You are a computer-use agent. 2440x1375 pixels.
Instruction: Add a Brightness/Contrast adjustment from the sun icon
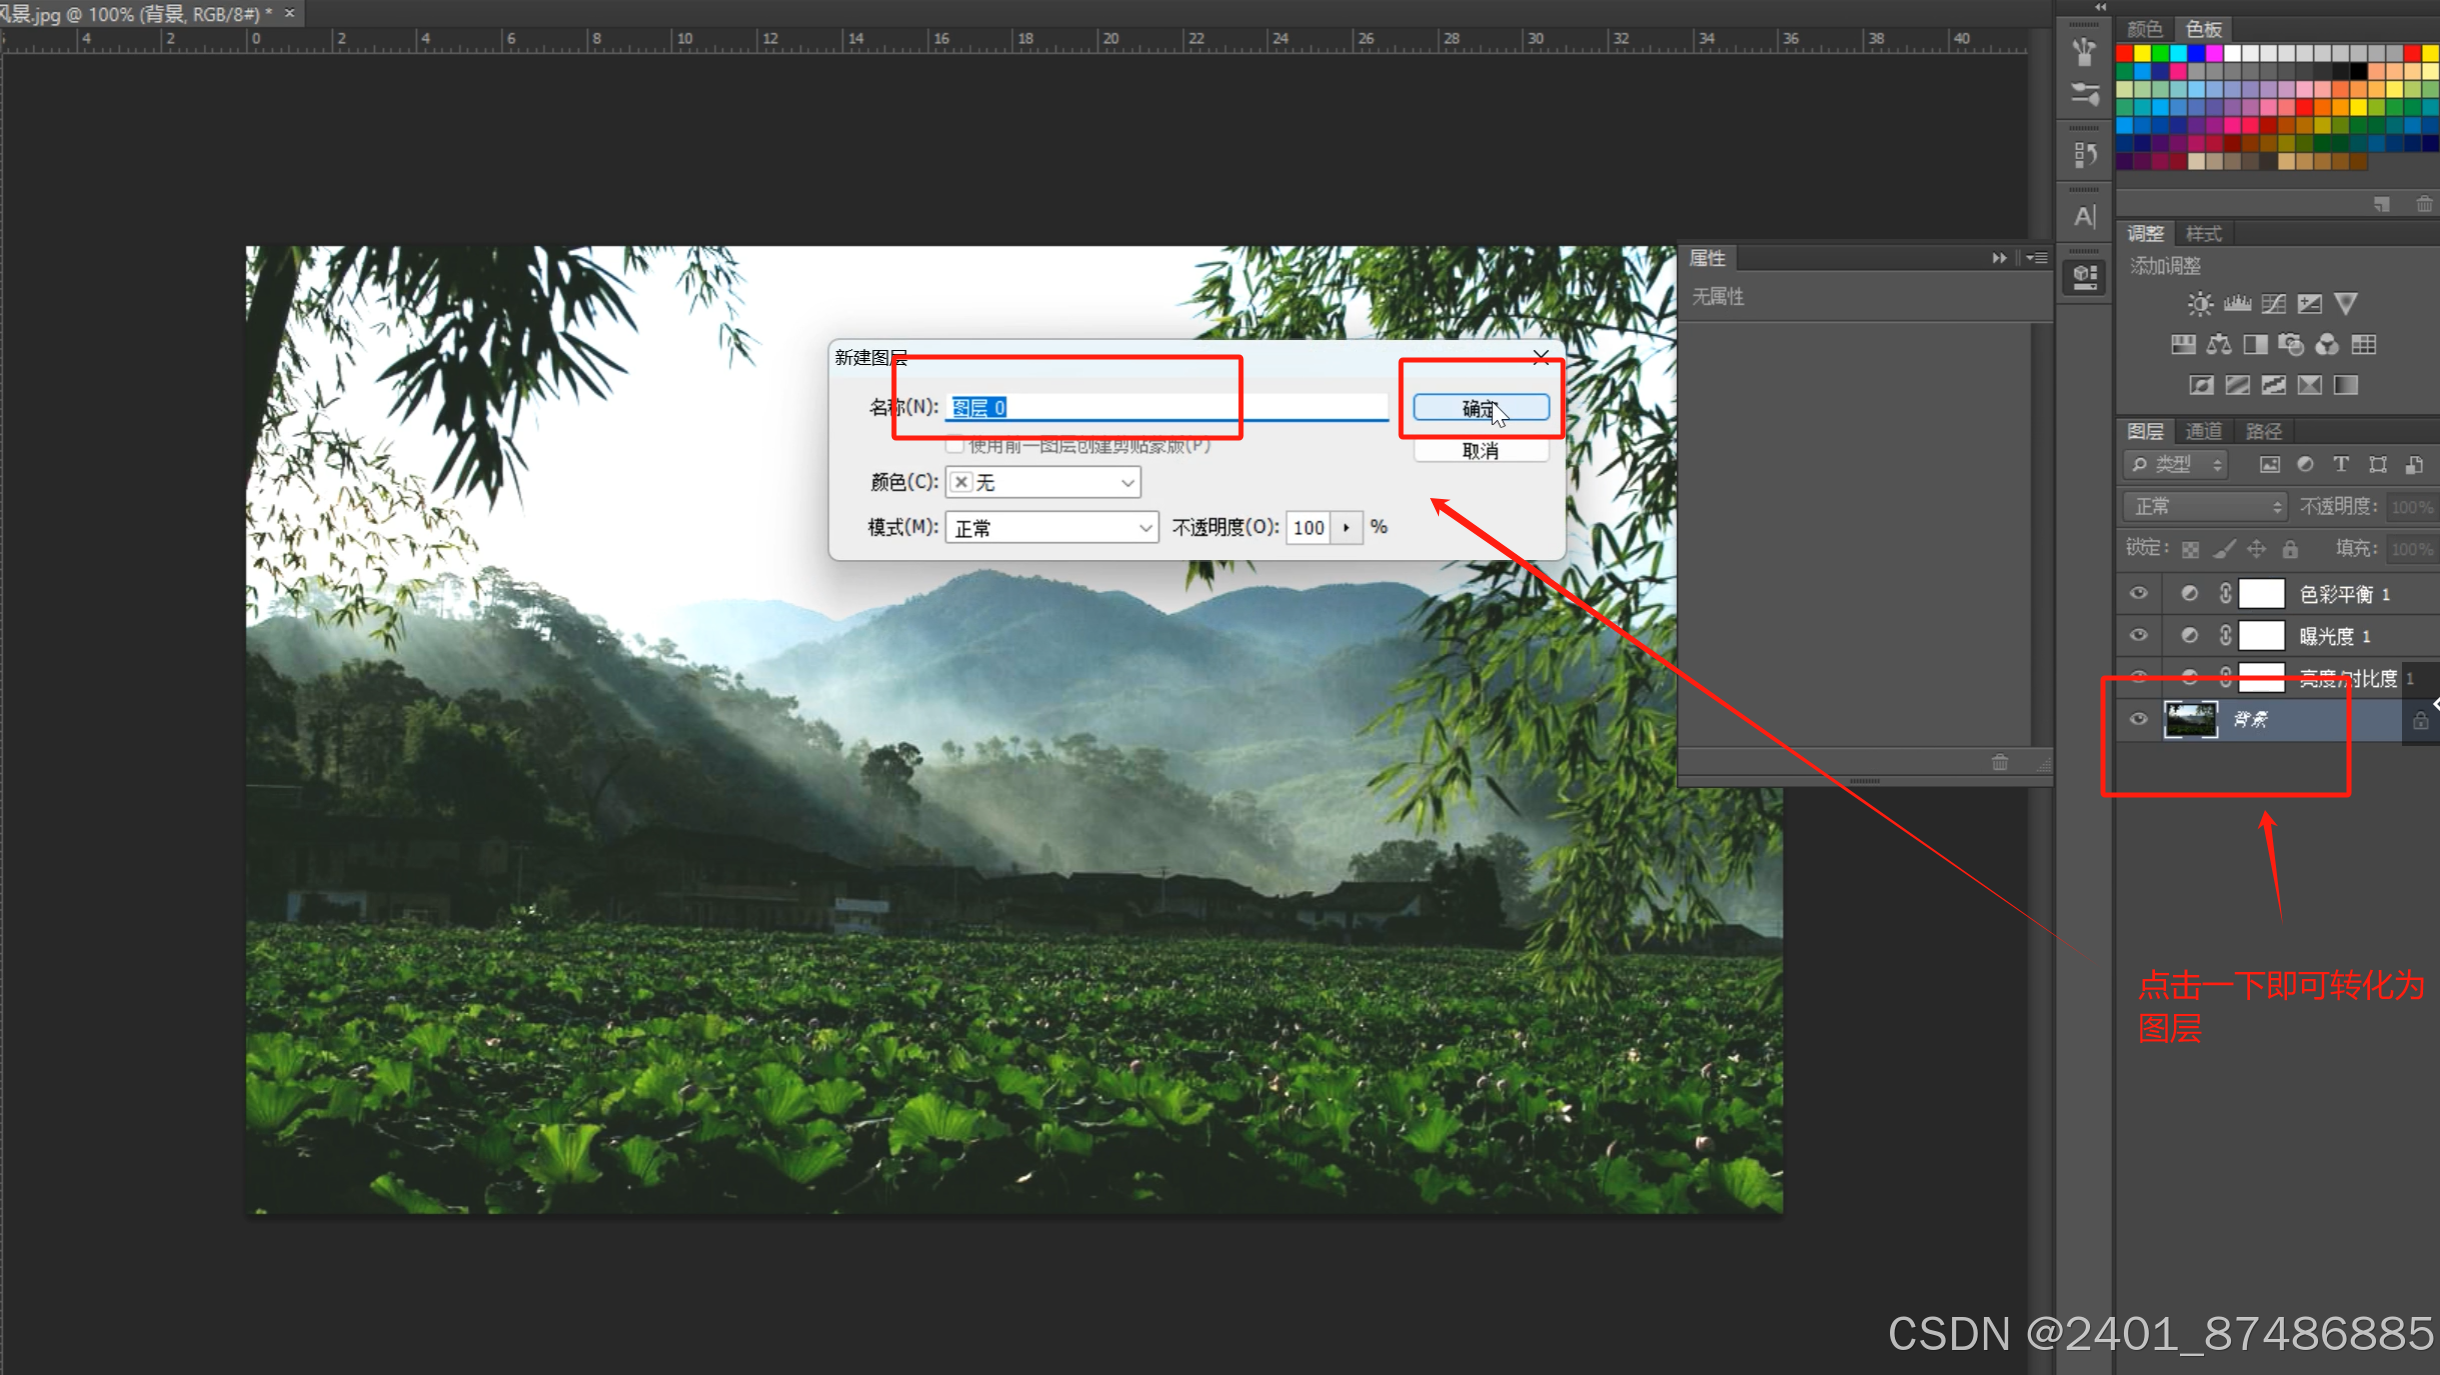[2200, 304]
